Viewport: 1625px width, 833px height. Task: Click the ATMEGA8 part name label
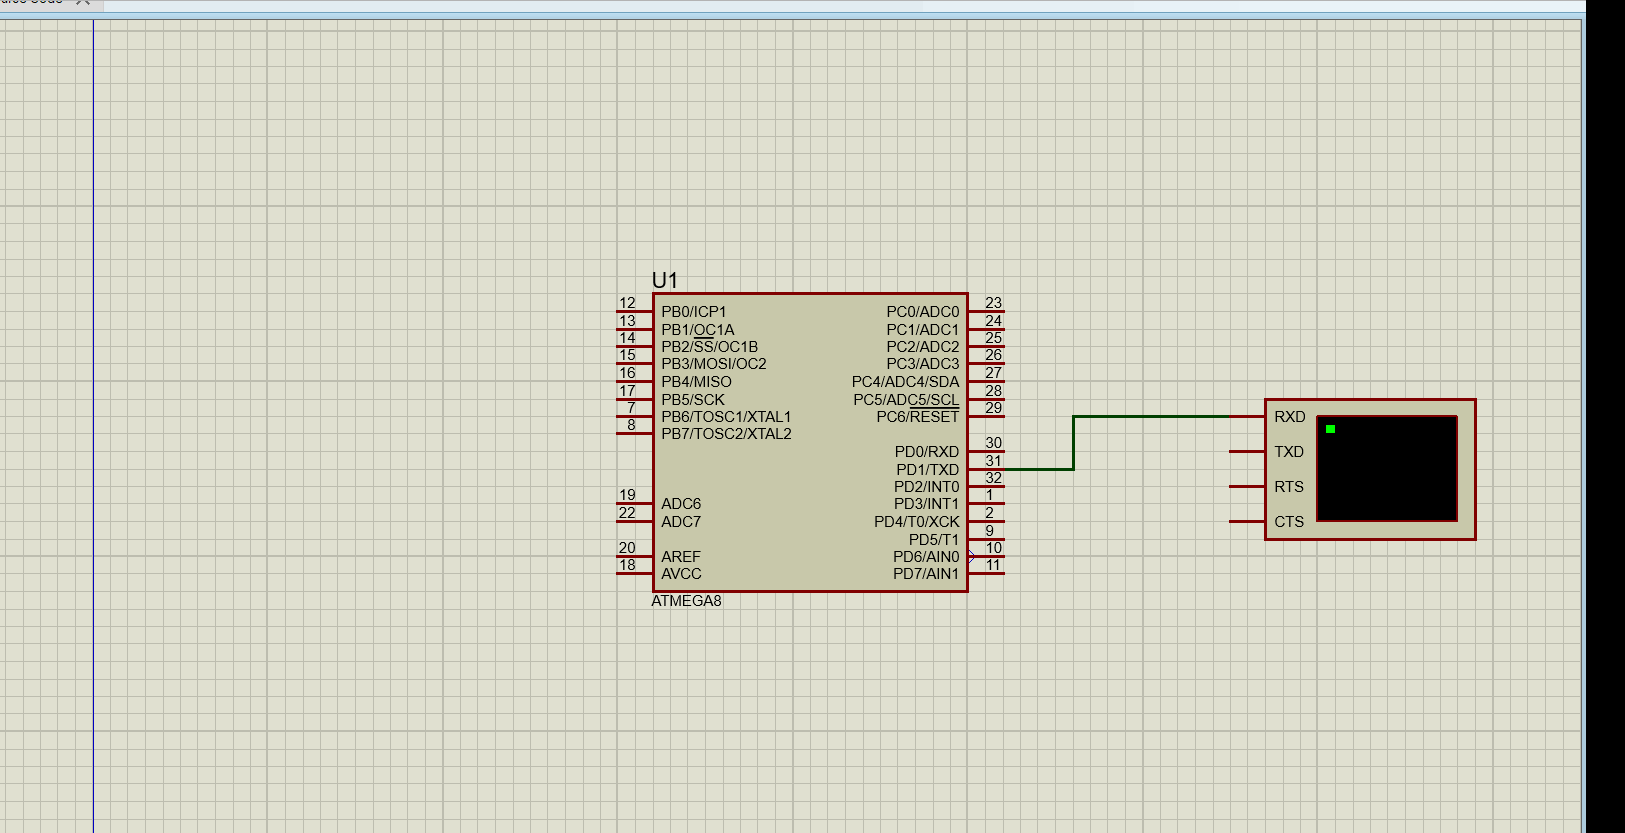(x=686, y=601)
